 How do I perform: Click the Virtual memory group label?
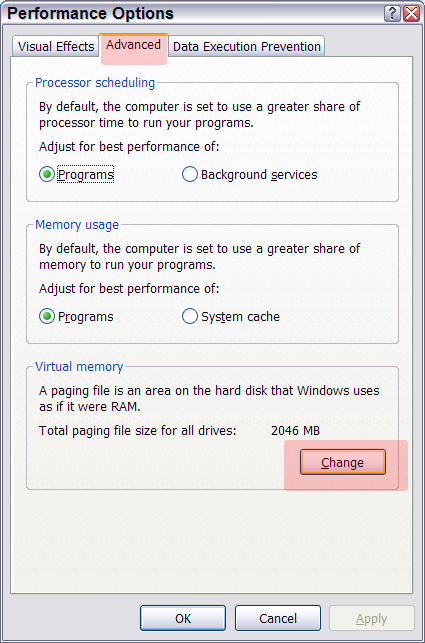pos(79,367)
